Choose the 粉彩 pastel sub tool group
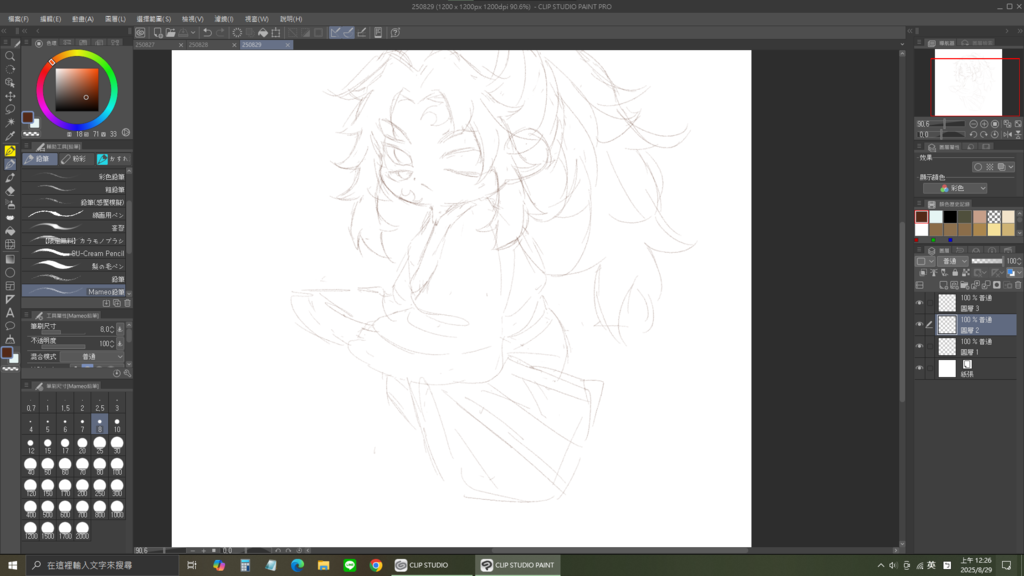 77,159
